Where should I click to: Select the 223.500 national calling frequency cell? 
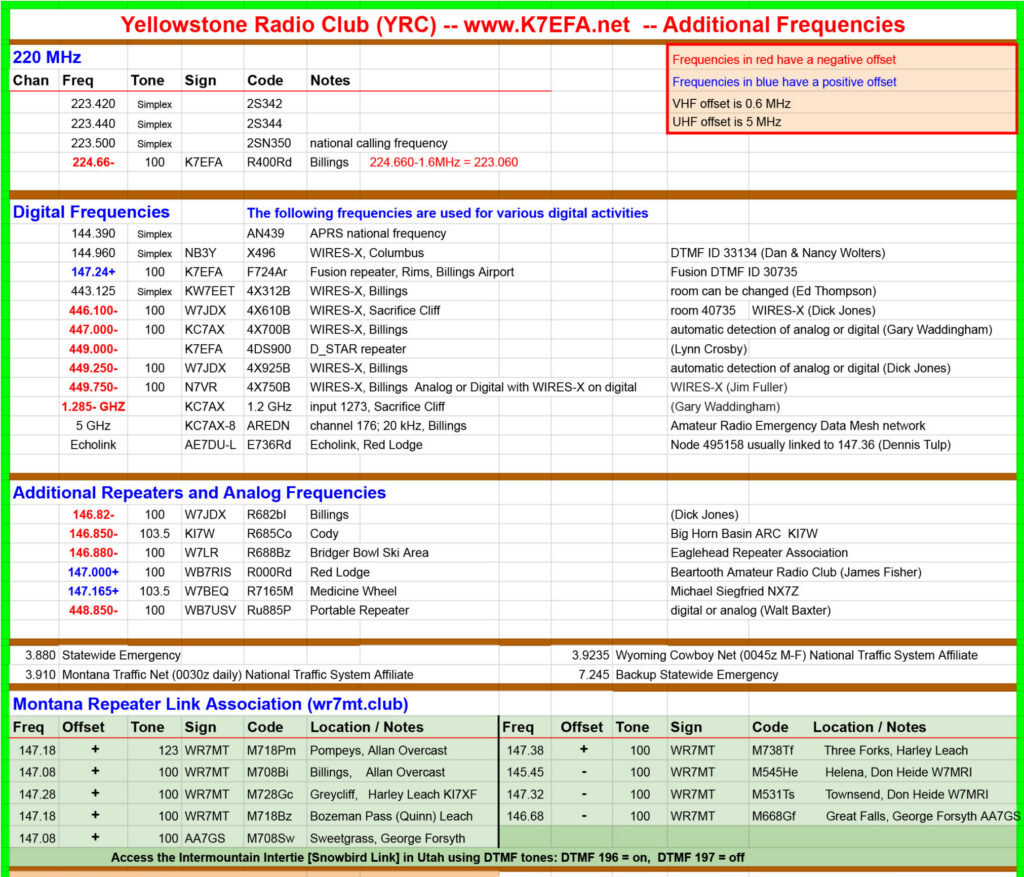pos(93,143)
